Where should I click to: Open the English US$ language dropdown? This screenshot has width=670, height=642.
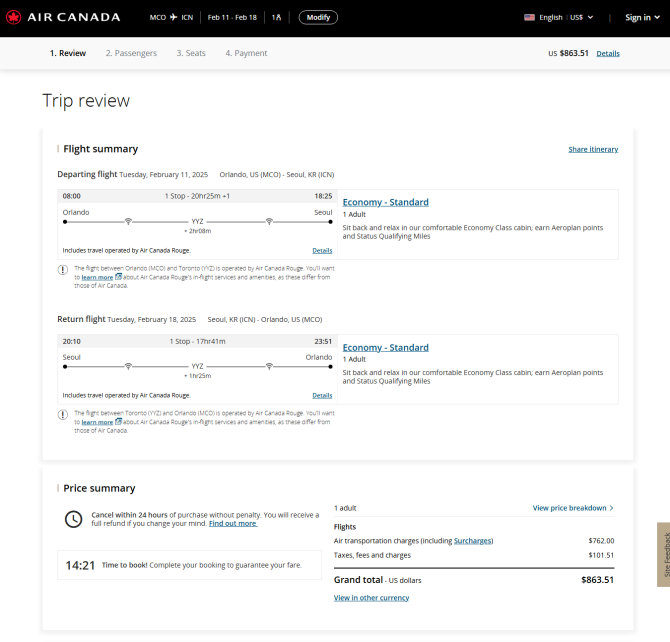(x=566, y=18)
